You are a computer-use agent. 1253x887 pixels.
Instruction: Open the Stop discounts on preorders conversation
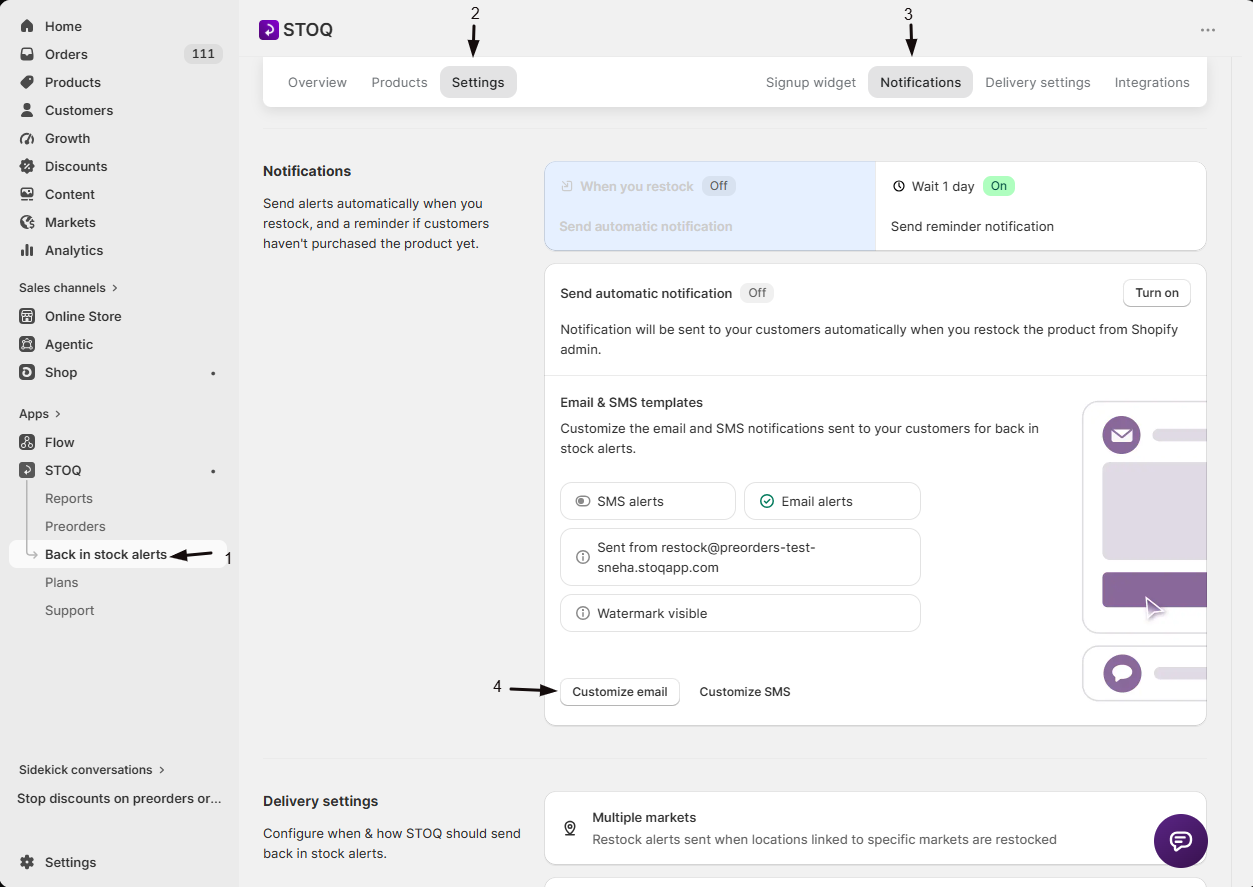[x=119, y=798]
